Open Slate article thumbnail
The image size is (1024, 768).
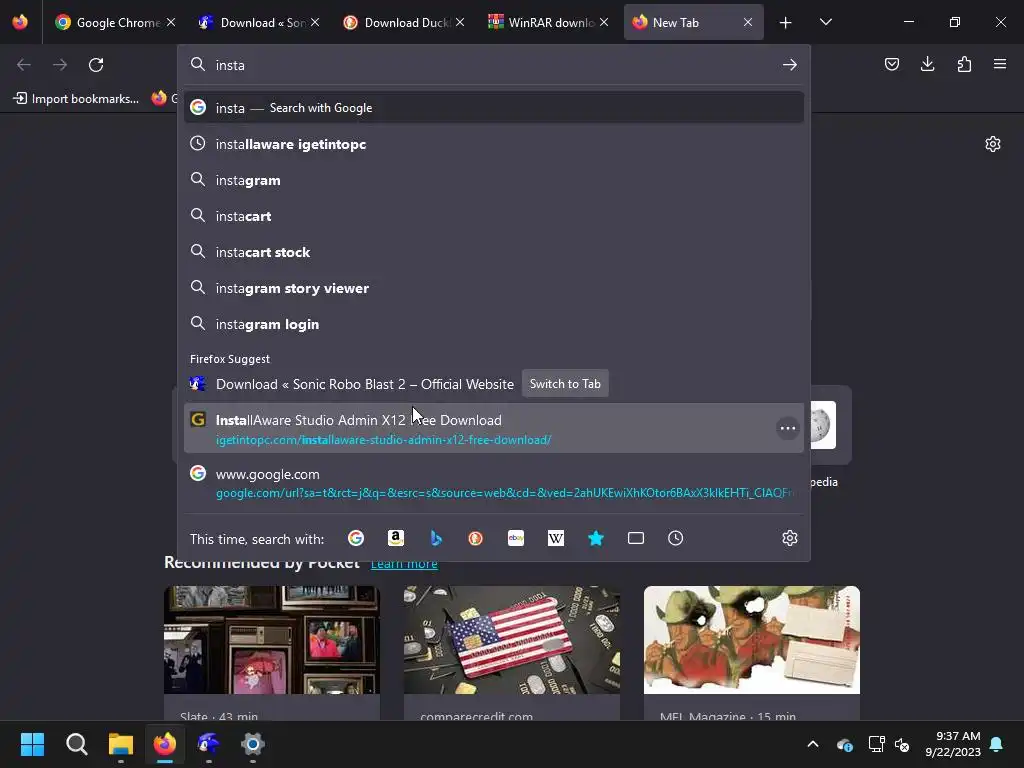coord(272,639)
